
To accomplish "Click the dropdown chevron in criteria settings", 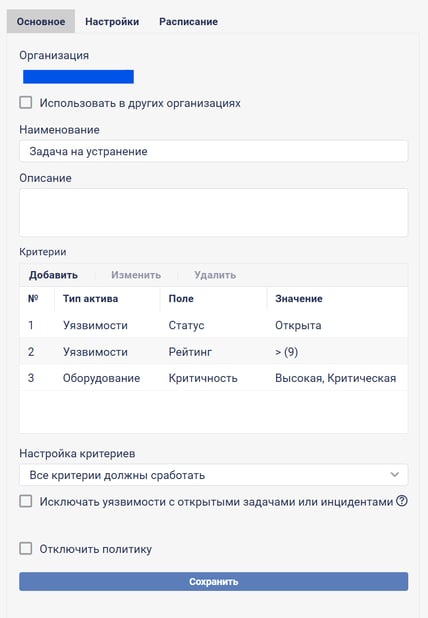I will (395, 475).
